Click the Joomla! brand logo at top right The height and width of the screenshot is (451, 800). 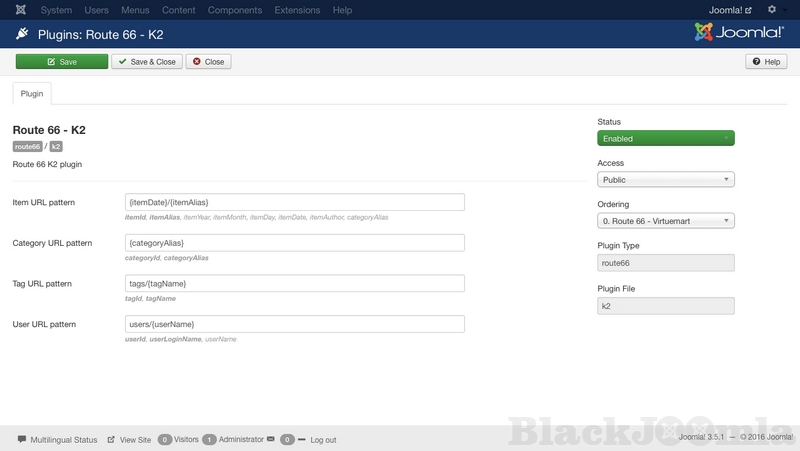pyautogui.click(x=739, y=33)
